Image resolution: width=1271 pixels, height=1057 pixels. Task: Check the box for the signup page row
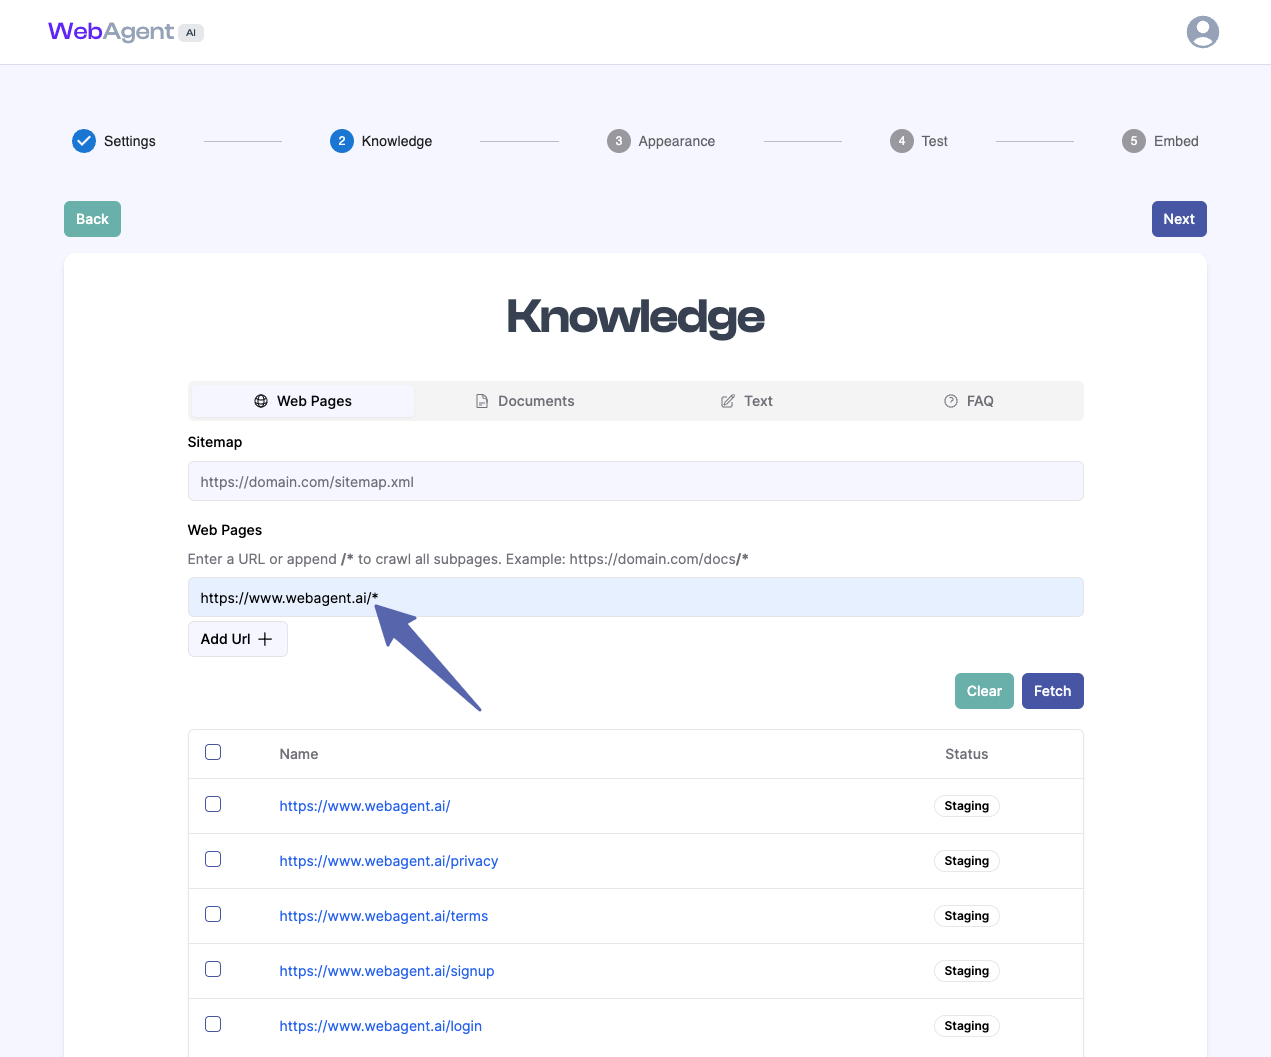click(213, 969)
